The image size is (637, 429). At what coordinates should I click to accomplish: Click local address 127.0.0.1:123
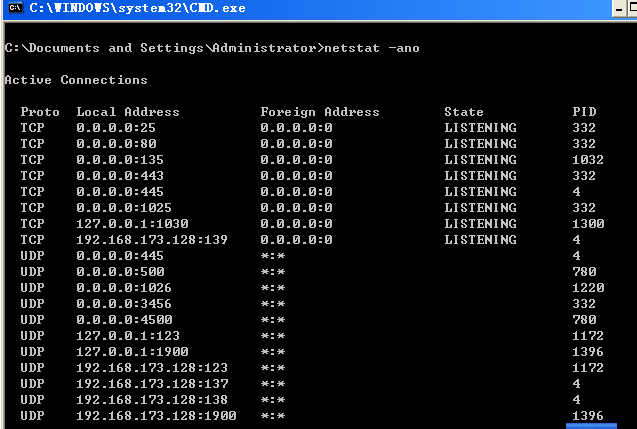(128, 336)
